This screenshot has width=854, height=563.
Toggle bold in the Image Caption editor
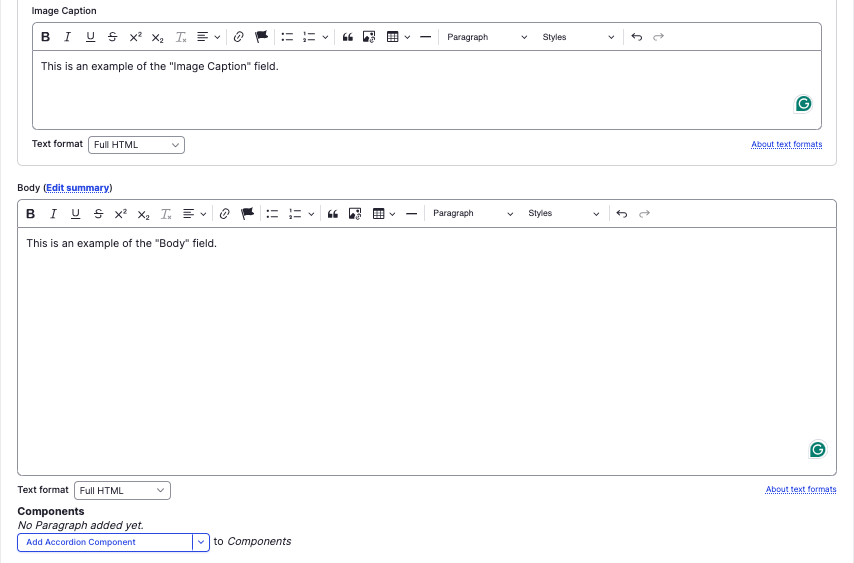point(45,37)
